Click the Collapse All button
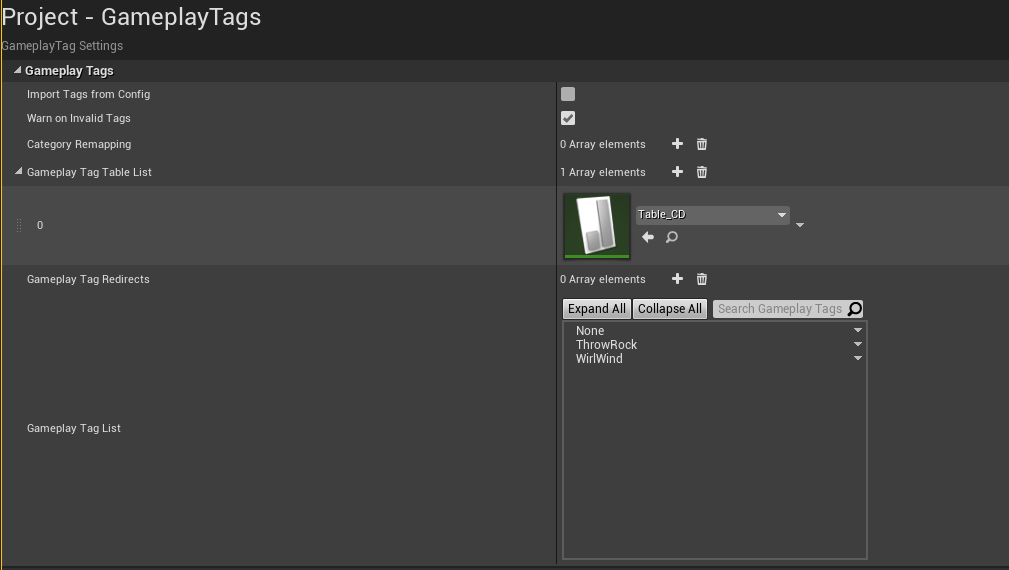The height and width of the screenshot is (570, 1009). coord(670,309)
